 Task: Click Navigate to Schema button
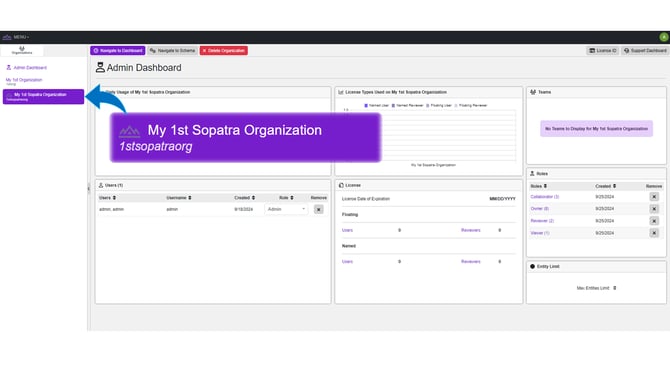pyautogui.click(x=173, y=50)
